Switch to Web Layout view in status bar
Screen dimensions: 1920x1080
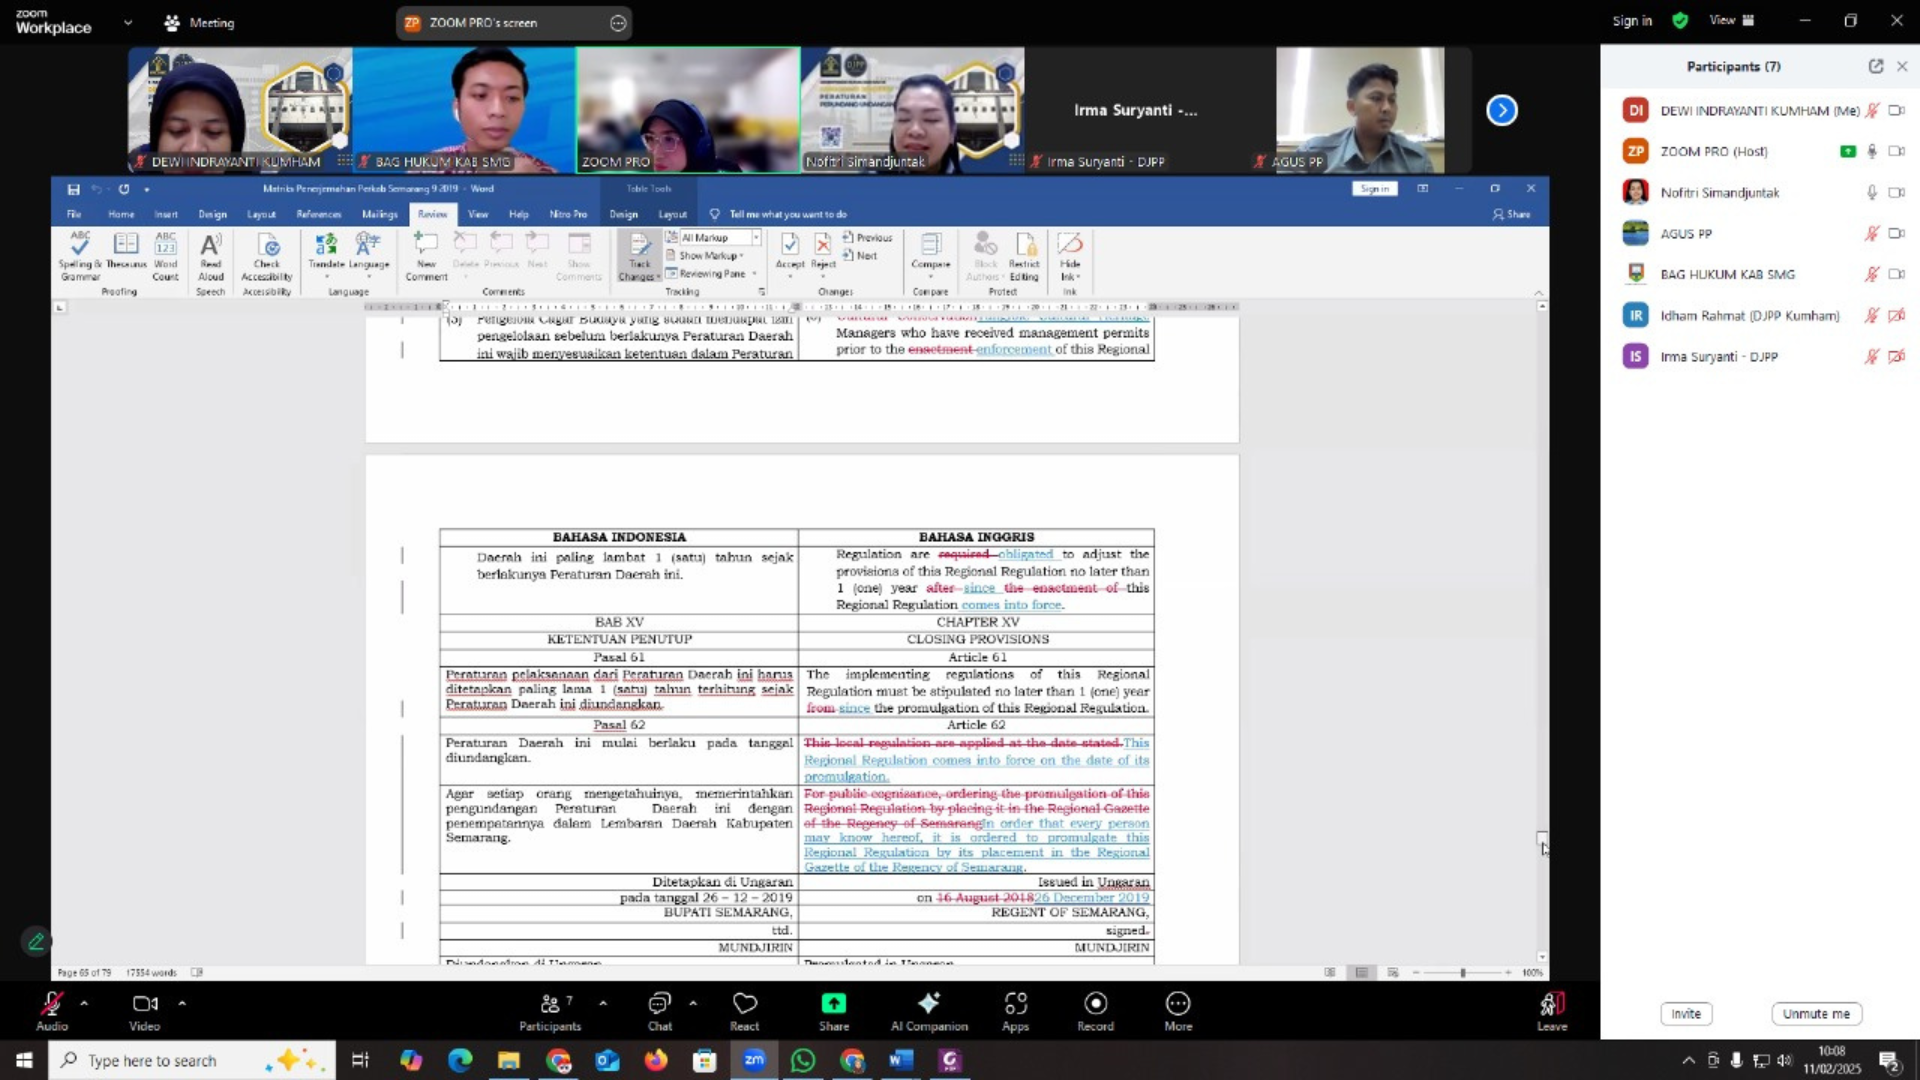[1393, 972]
